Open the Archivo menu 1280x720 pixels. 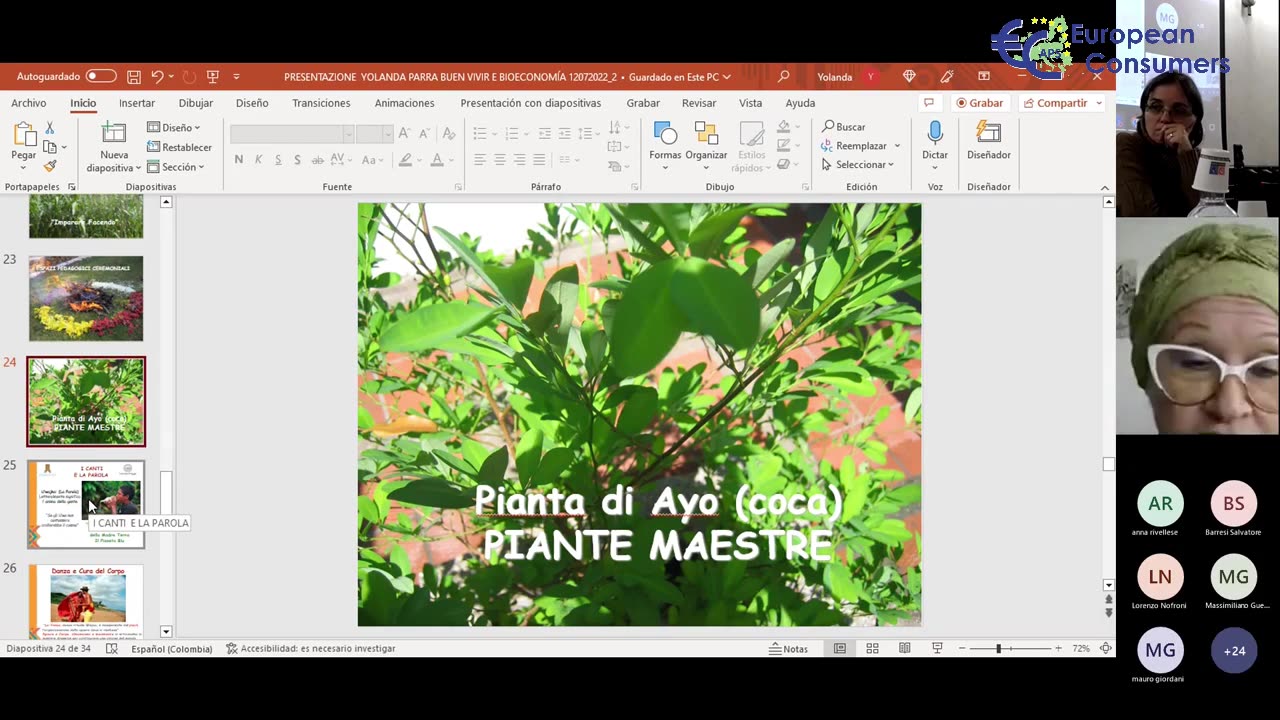tap(29, 103)
